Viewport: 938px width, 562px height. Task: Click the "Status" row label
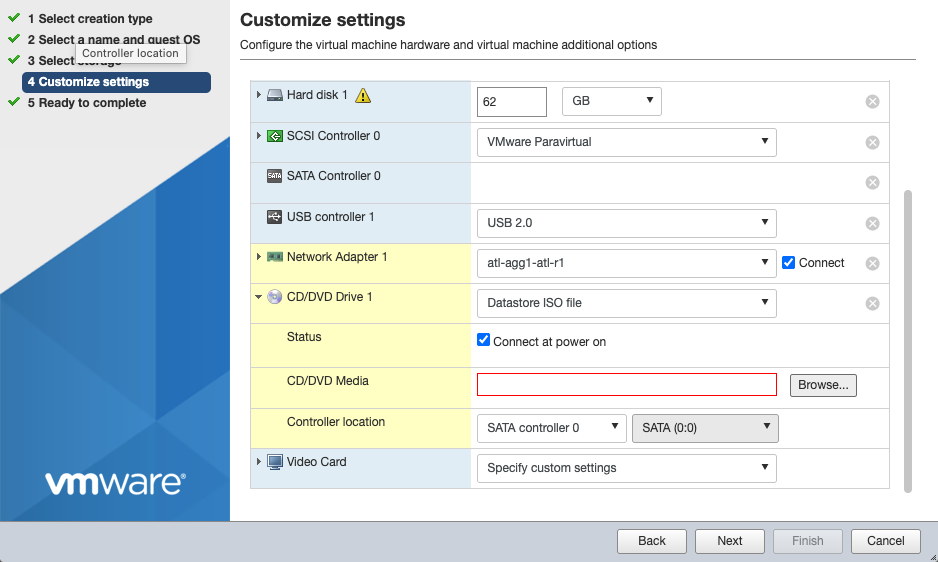tap(304, 337)
